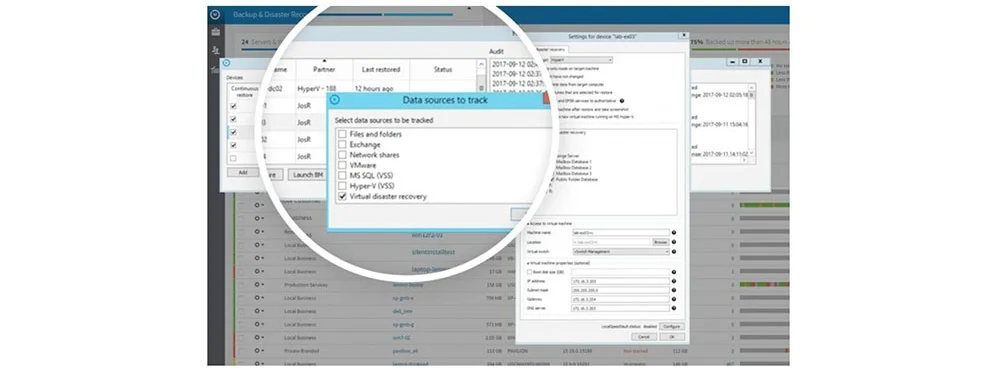Image resolution: width=1000 pixels, height=369 pixels.
Task: Open the Virtual switch dropdown
Action: 621,252
